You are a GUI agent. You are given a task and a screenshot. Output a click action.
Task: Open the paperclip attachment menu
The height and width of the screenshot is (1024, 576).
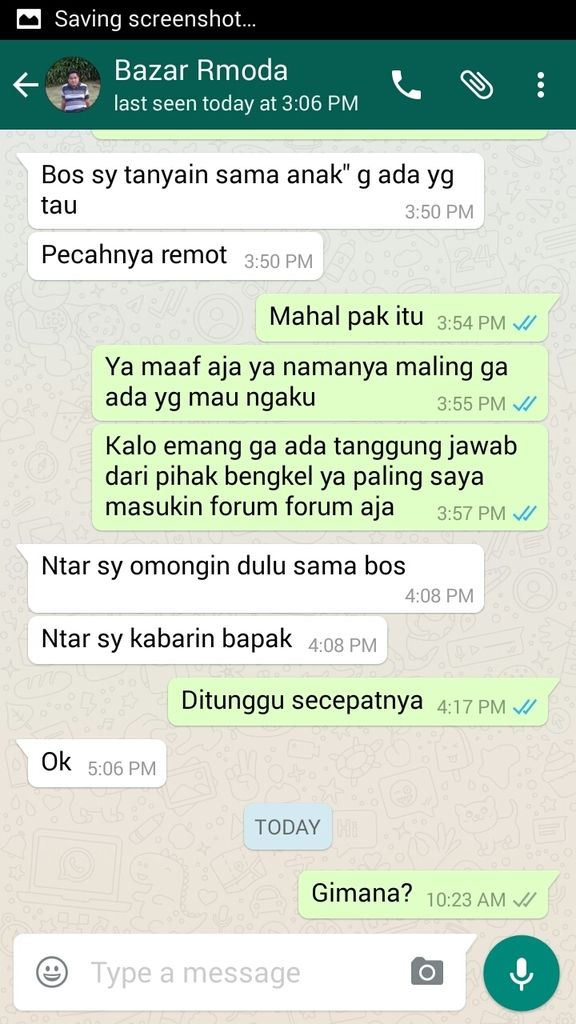click(x=477, y=85)
